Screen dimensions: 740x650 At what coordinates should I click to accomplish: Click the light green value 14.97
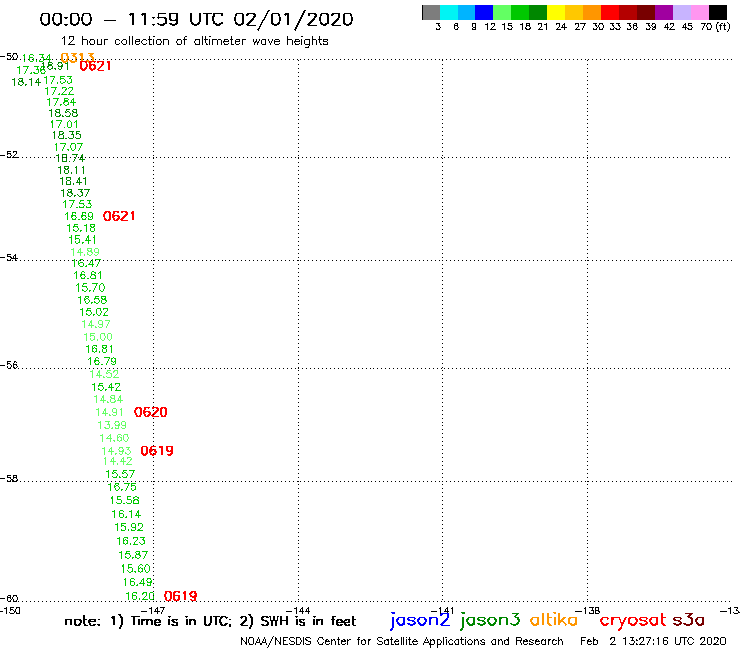coord(96,325)
